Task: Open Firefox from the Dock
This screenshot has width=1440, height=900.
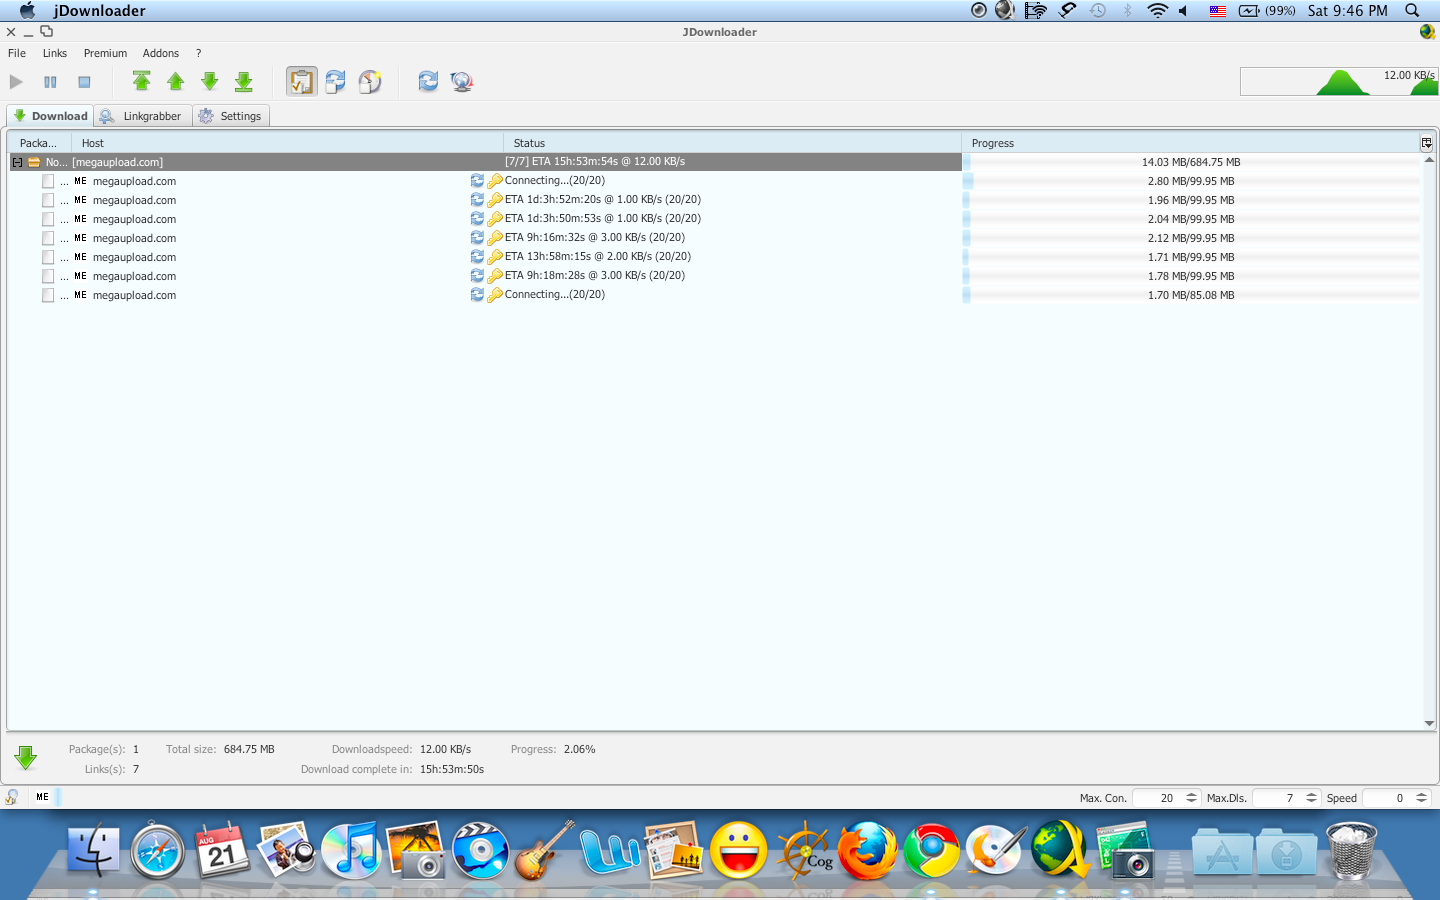Action: (867, 850)
